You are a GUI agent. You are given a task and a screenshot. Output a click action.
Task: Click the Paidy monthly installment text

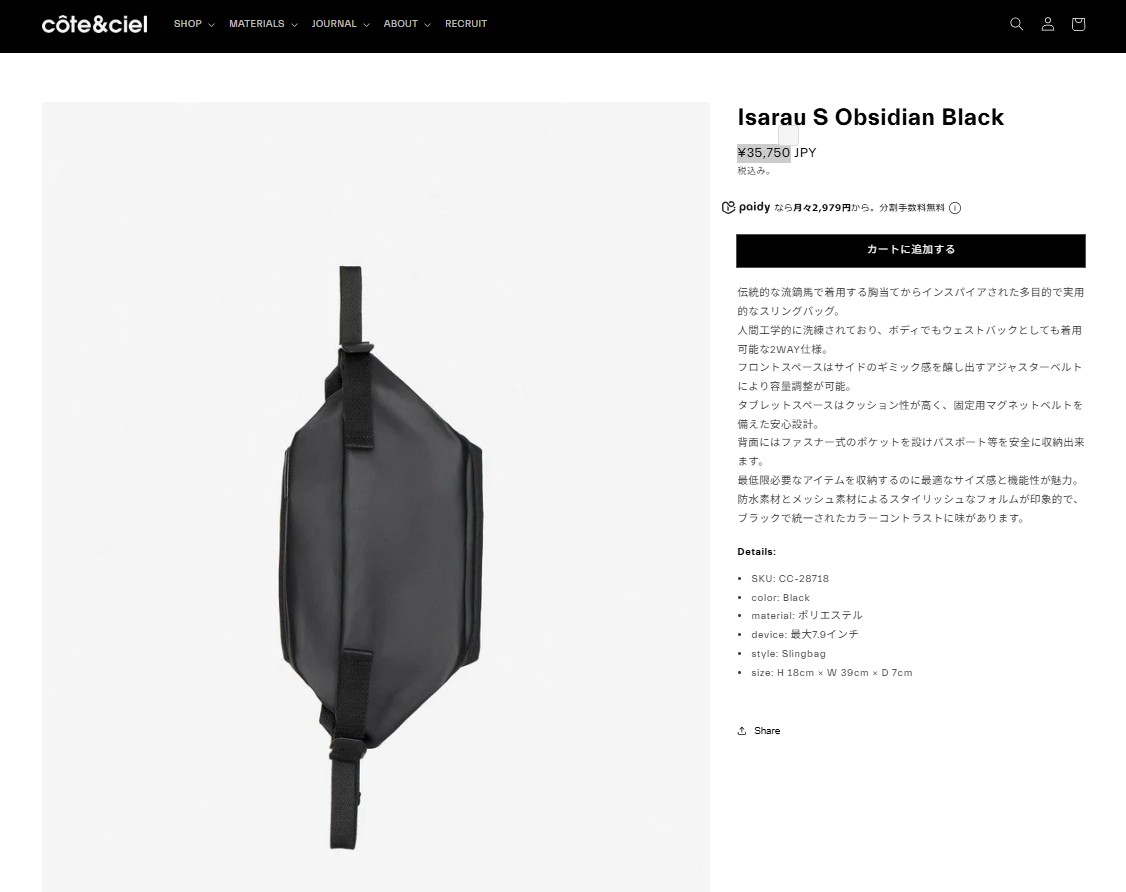[x=860, y=208]
